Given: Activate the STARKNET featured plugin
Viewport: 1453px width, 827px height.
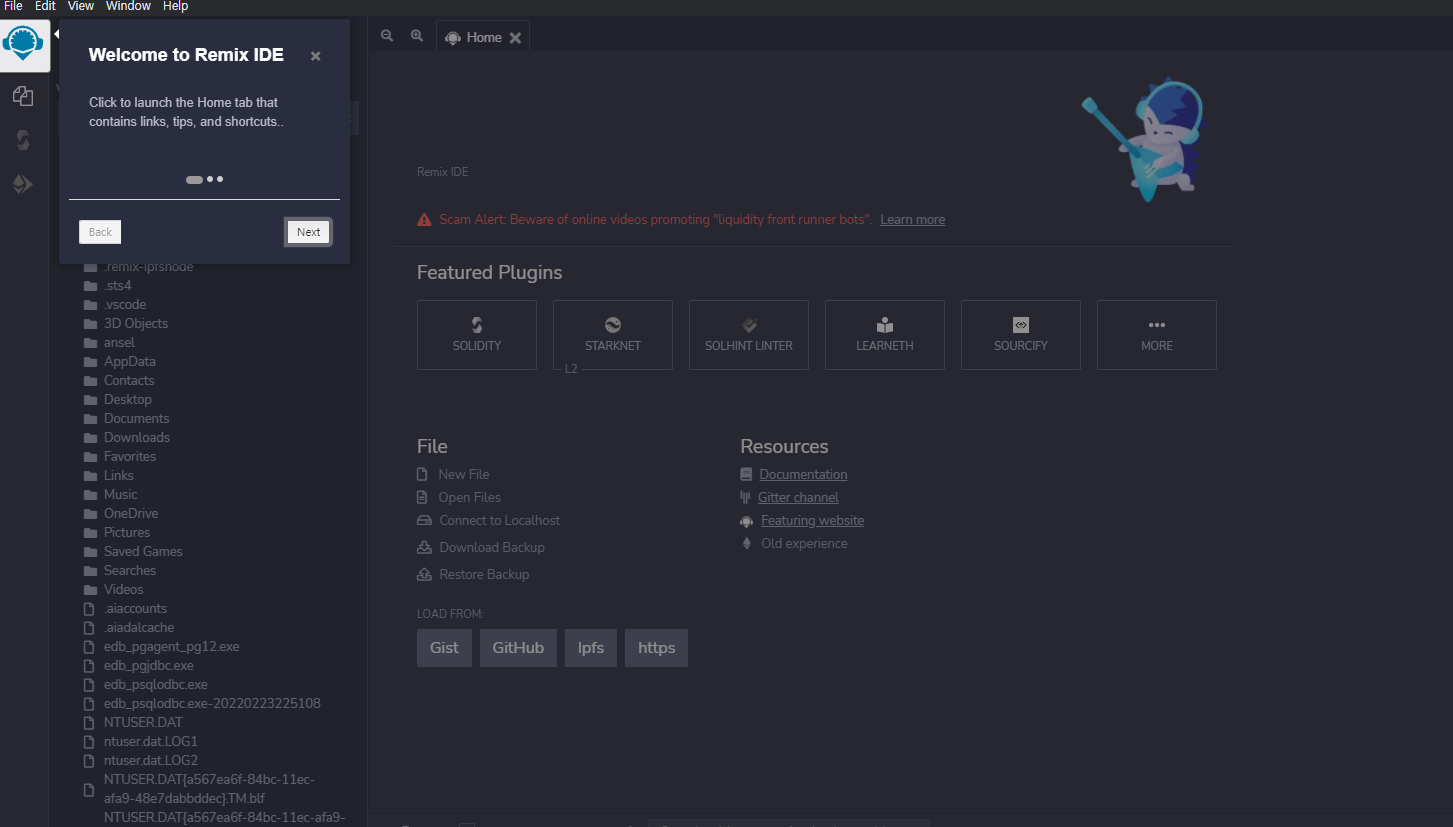Looking at the screenshot, I should [x=613, y=335].
